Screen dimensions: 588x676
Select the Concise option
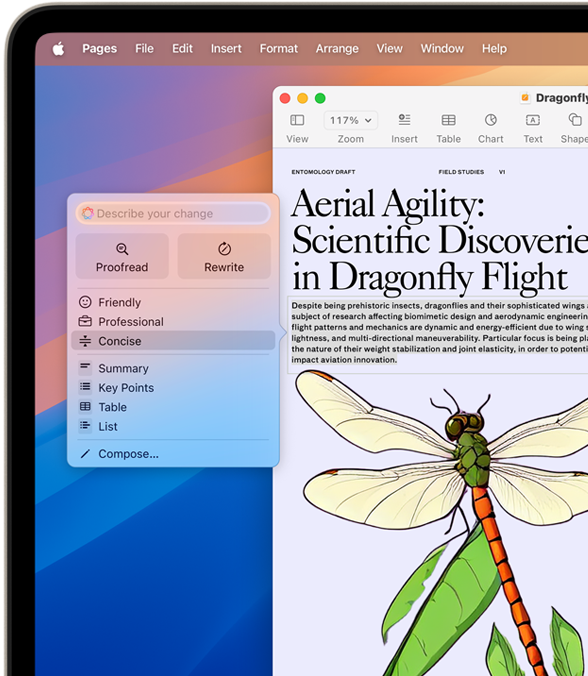click(x=173, y=341)
